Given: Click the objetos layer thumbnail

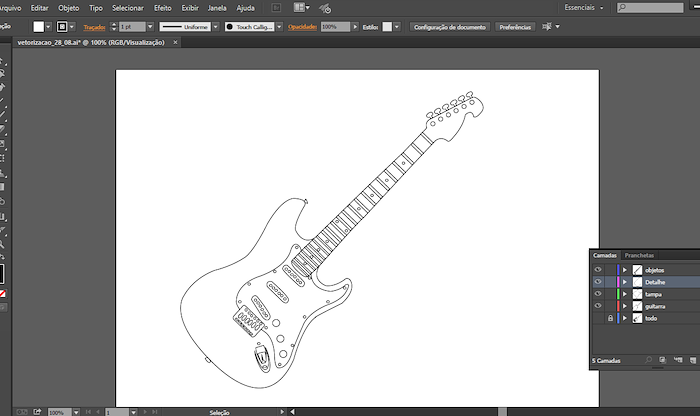Looking at the screenshot, I should coord(638,270).
